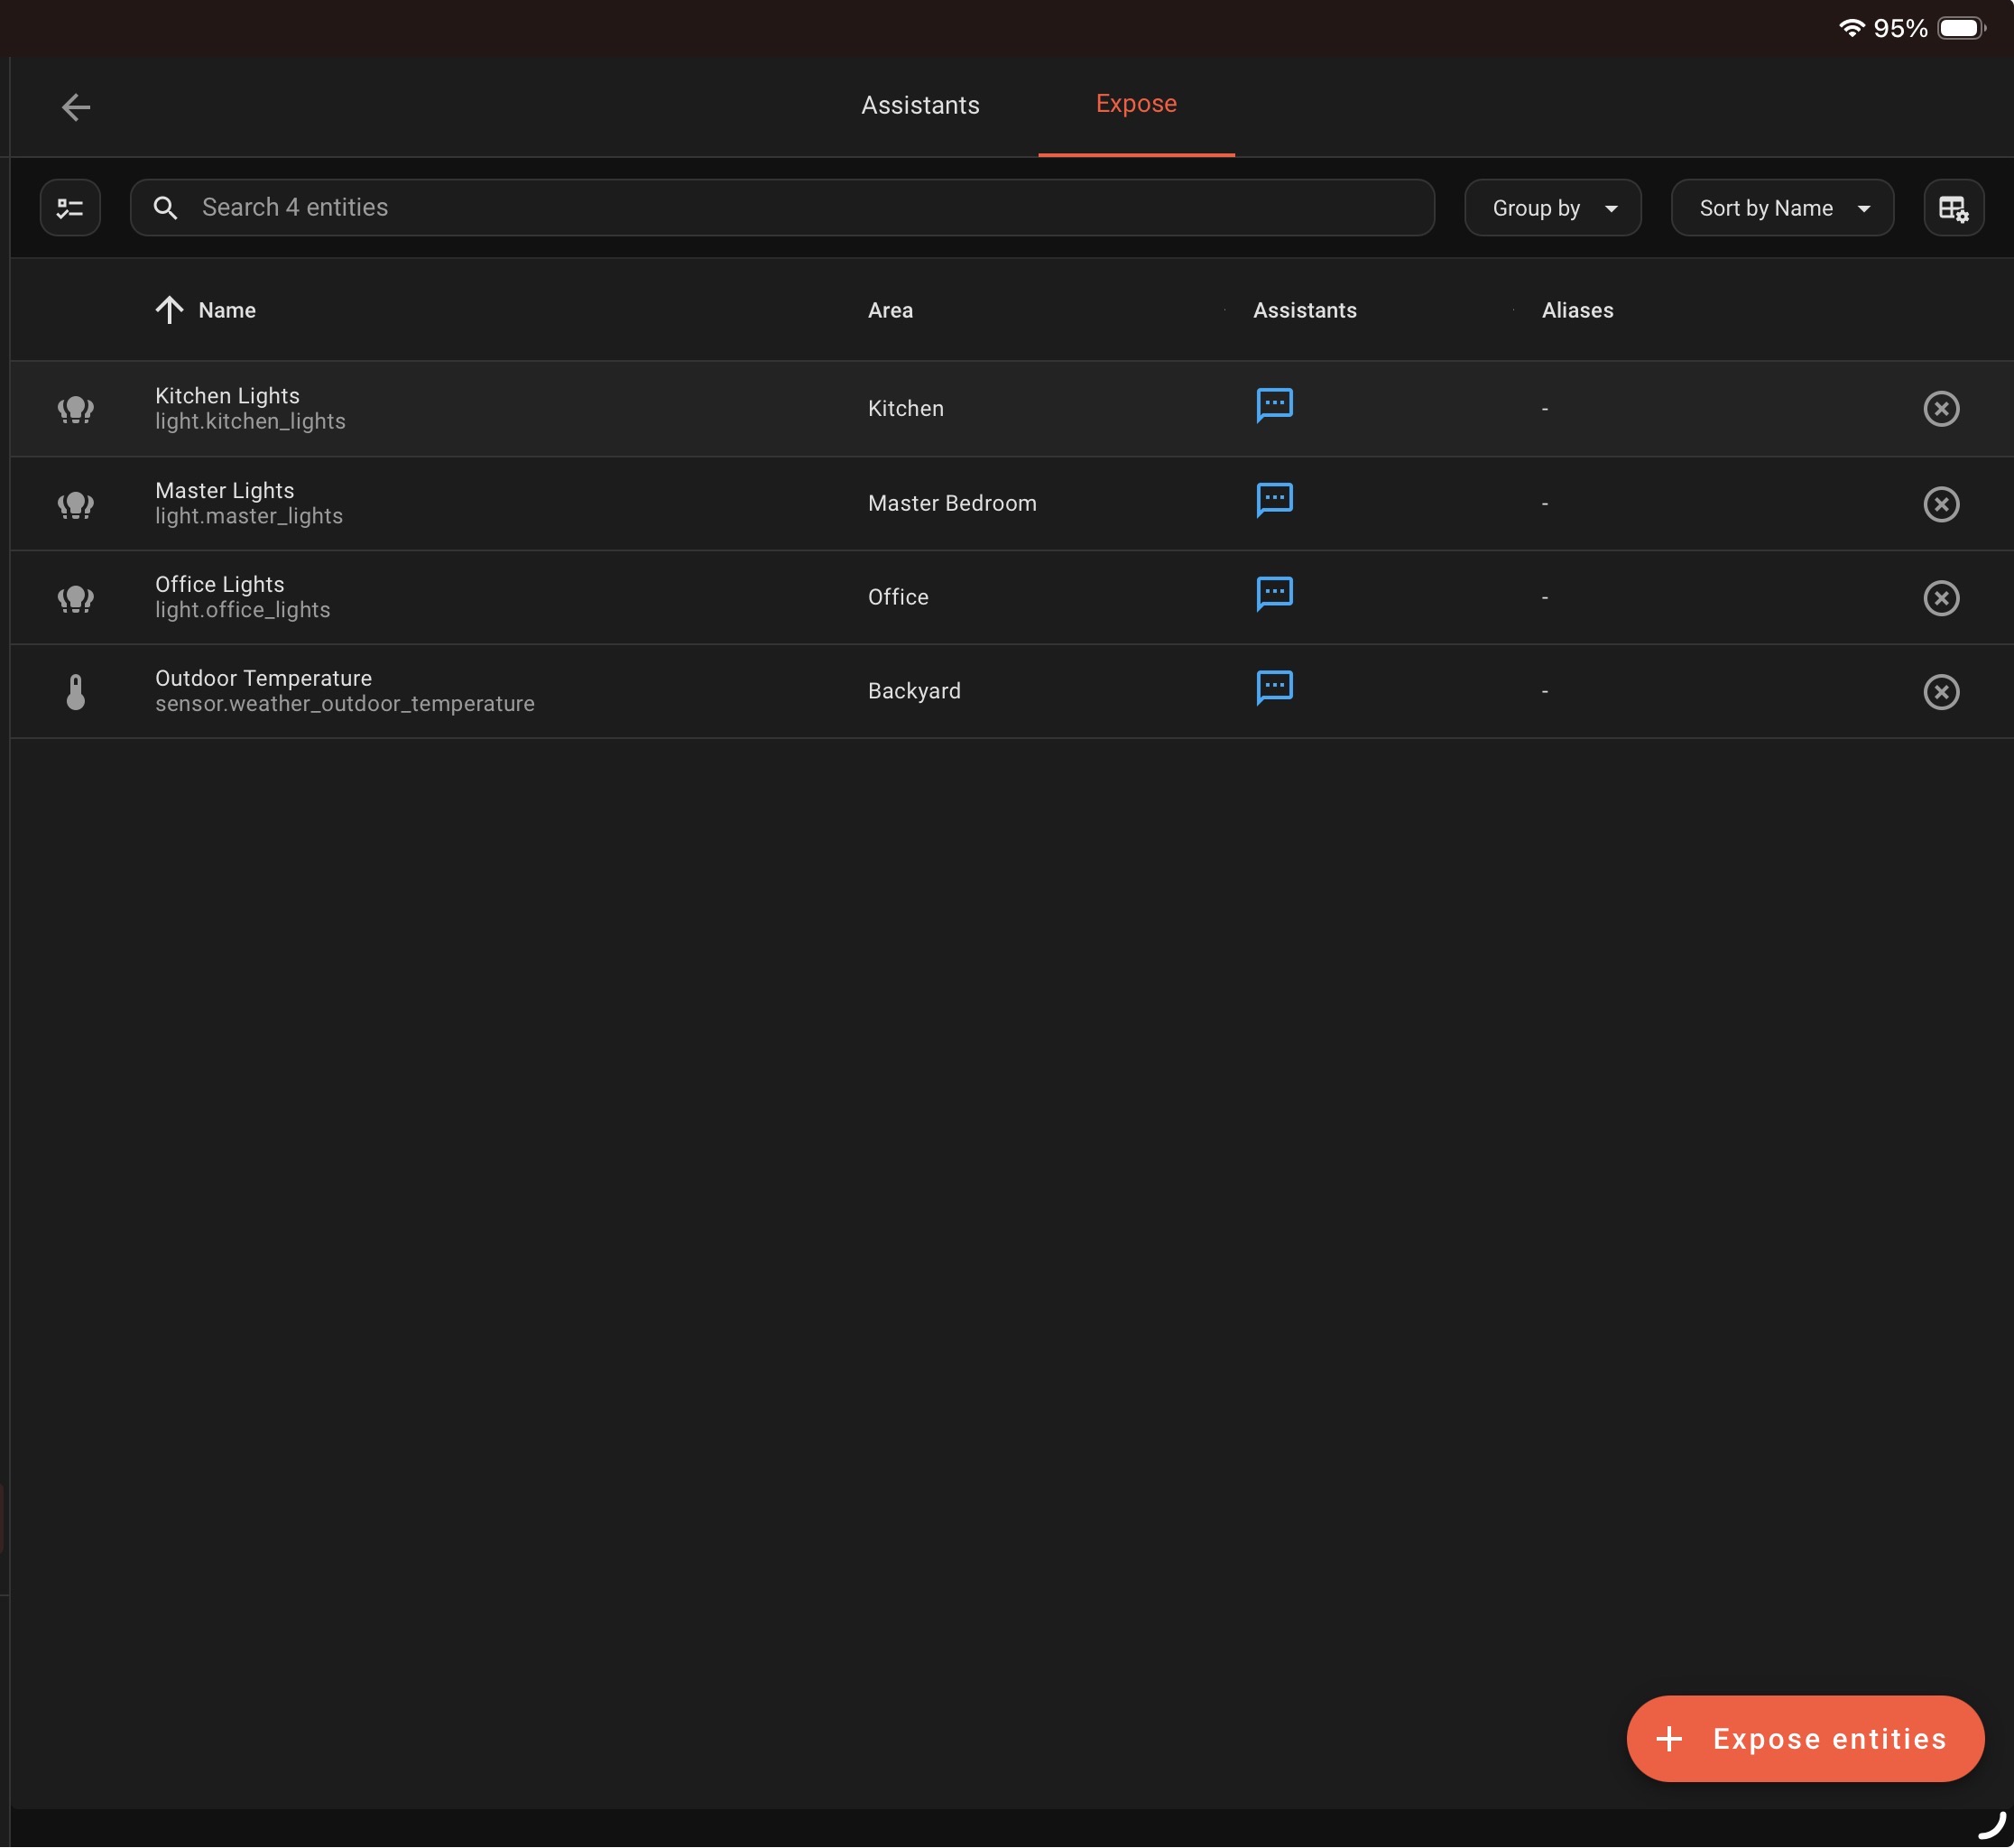
Task: Click Outdoor Temperature thermometer icon
Action: pyautogui.click(x=76, y=692)
